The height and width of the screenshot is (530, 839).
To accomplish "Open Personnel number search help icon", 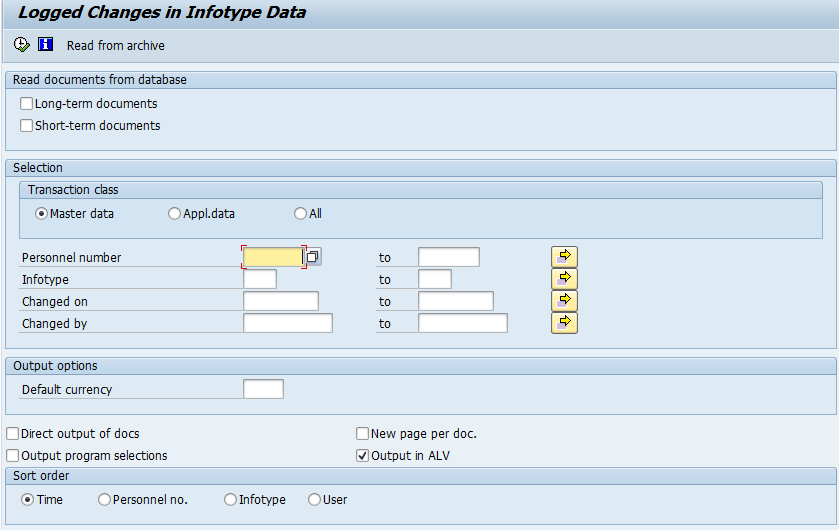I will (x=313, y=257).
